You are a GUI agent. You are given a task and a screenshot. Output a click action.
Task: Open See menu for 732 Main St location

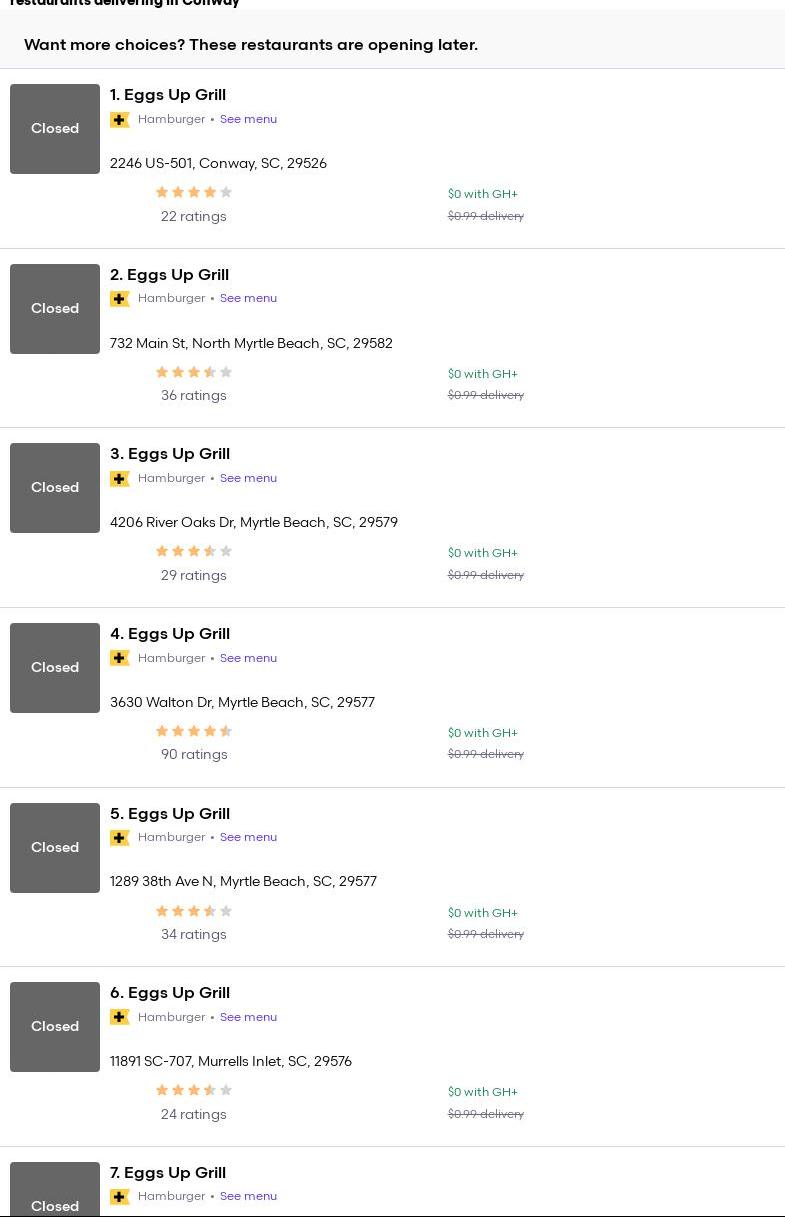click(248, 298)
